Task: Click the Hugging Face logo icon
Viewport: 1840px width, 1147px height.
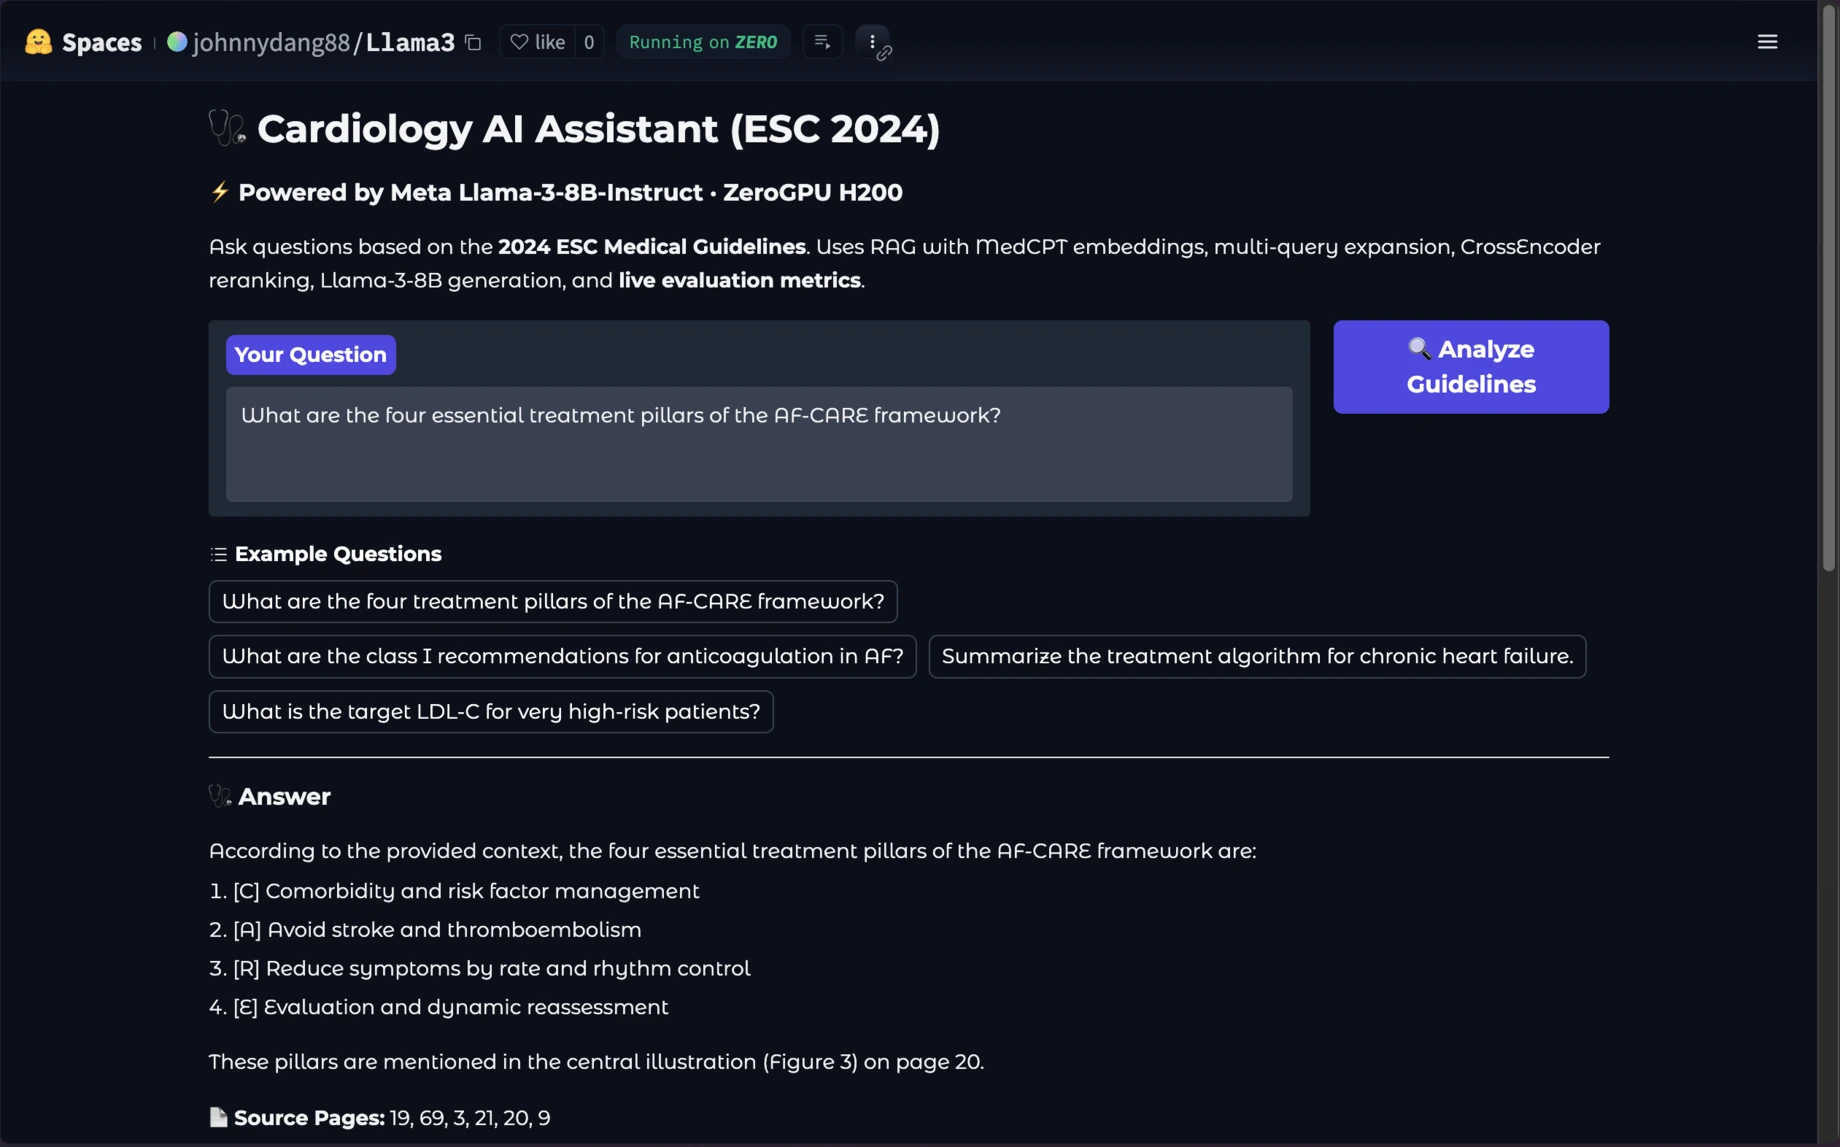Action: pos(38,42)
